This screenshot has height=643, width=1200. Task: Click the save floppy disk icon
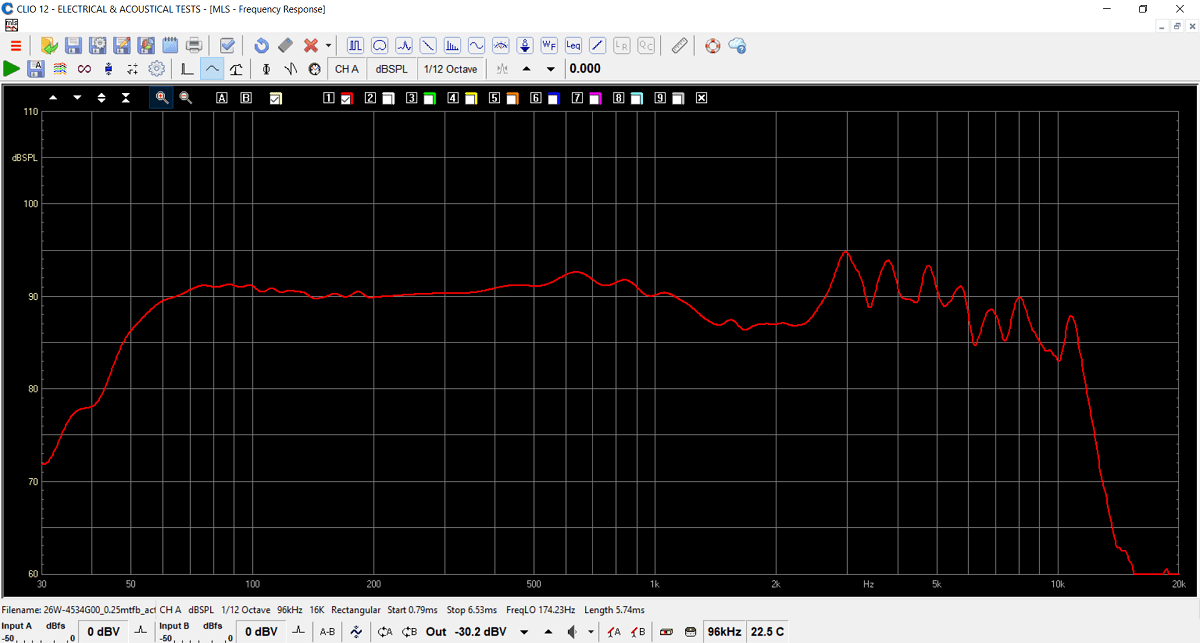pos(73,46)
